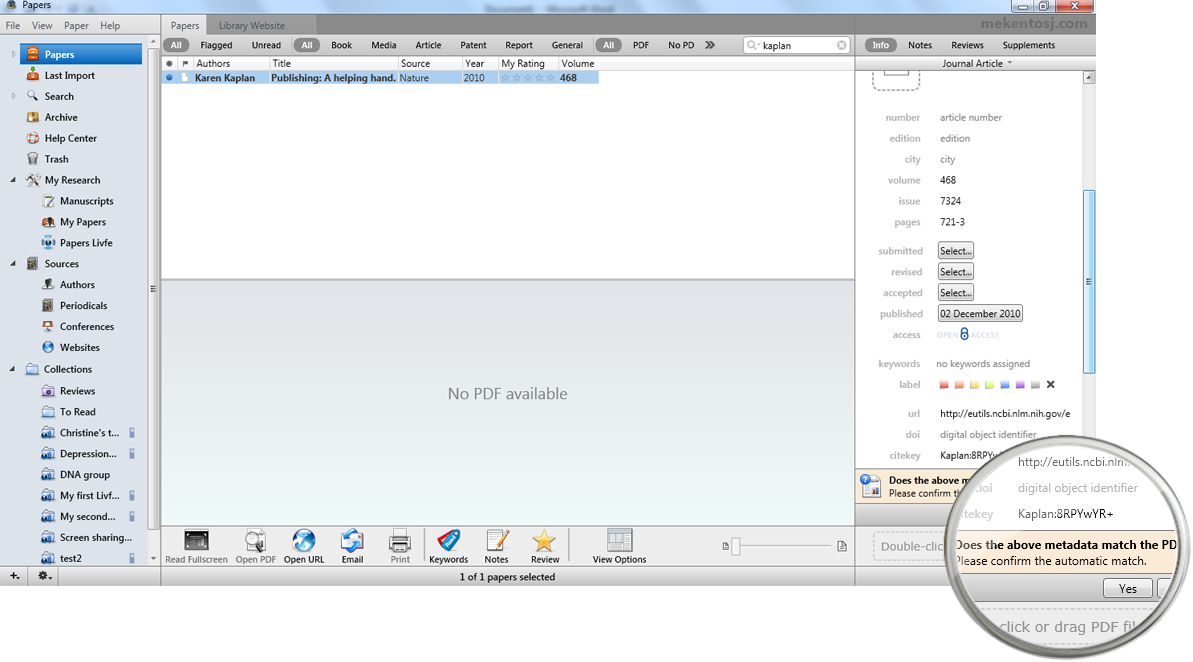Open URL with the globe icon

(x=304, y=546)
